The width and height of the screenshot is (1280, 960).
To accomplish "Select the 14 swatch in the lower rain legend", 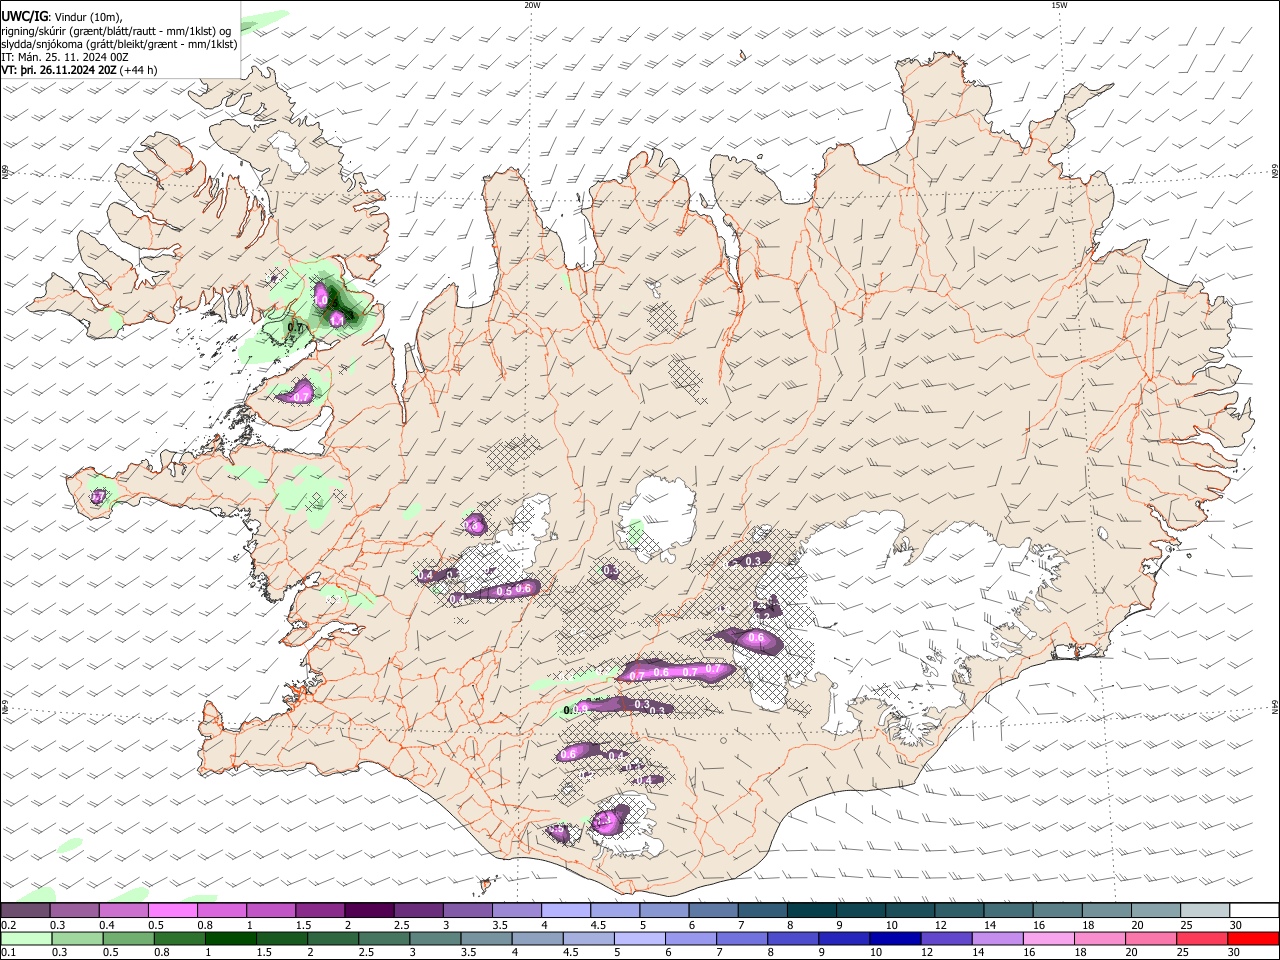I will click(x=996, y=939).
